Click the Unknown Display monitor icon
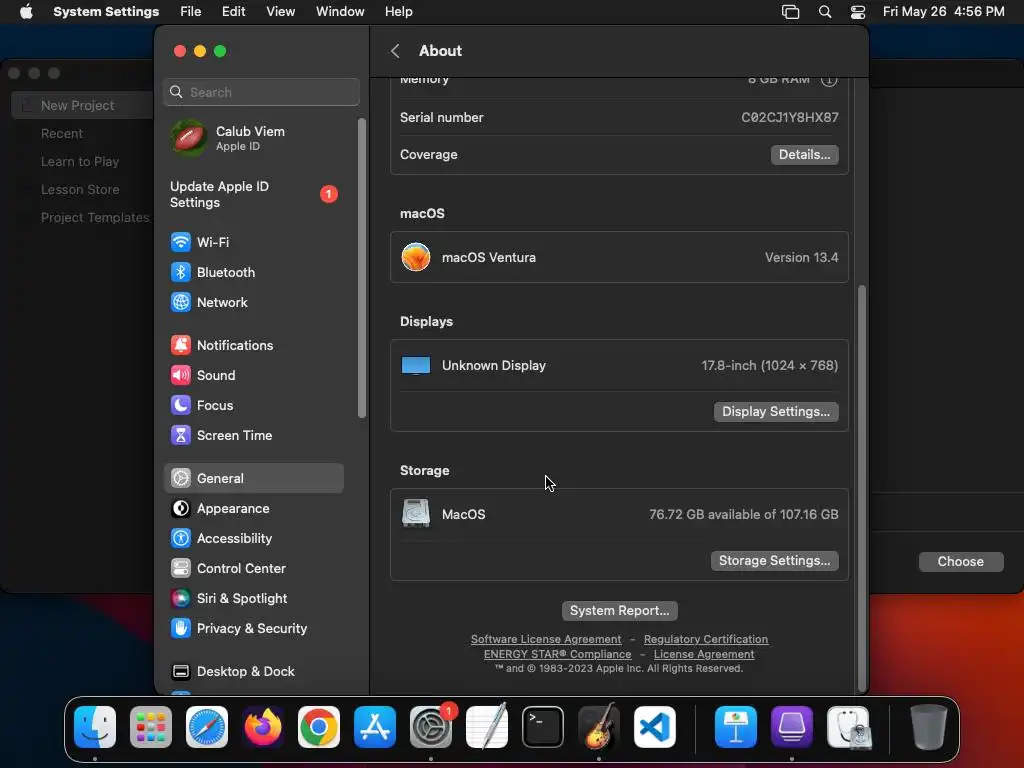This screenshot has height=768, width=1024. (416, 366)
